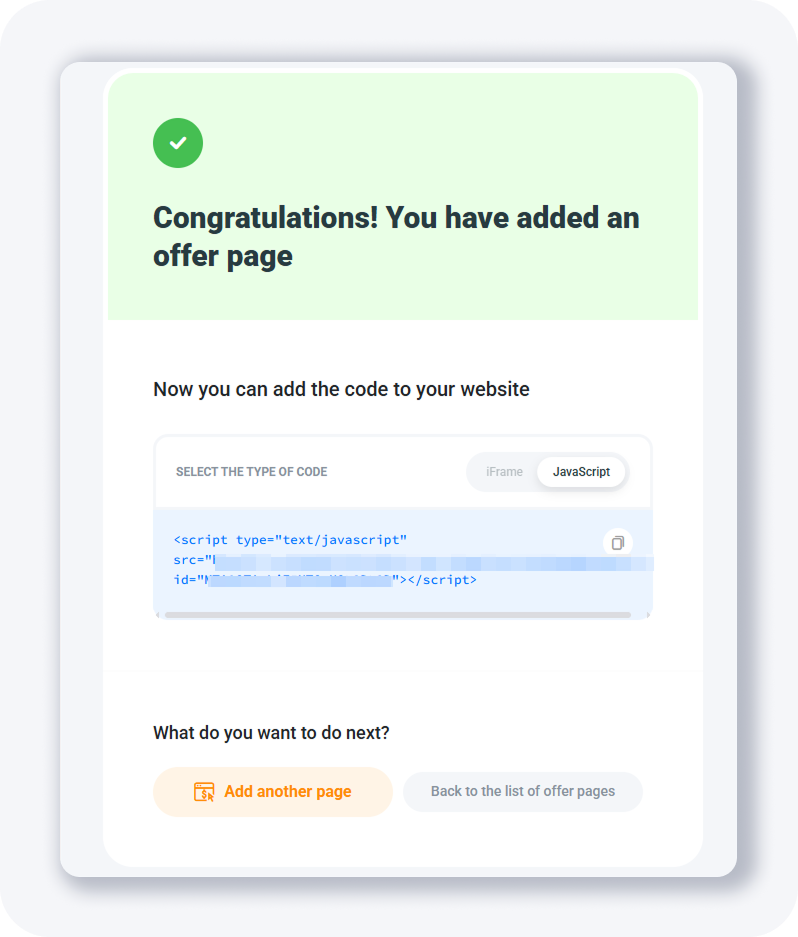
Task: Click the script type line in the code
Action: (x=290, y=541)
